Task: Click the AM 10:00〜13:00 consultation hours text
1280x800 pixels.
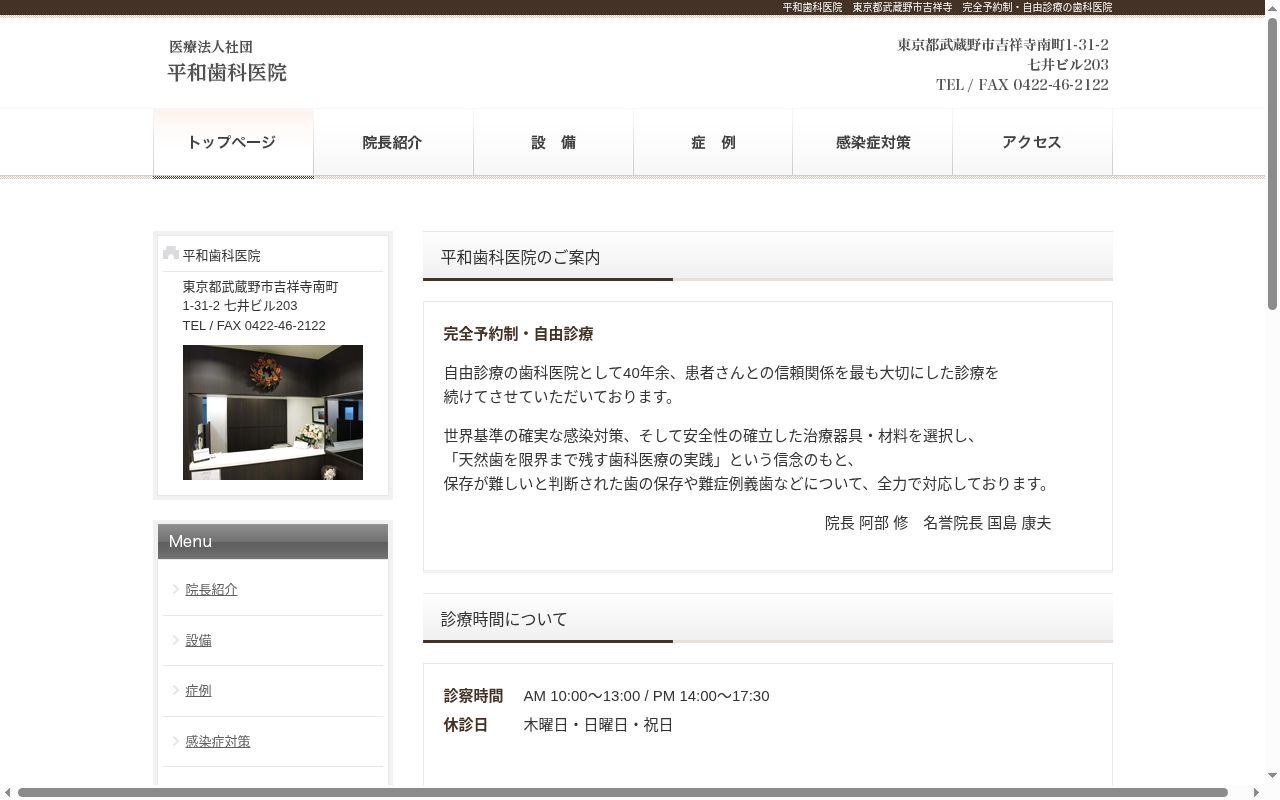Action: pos(582,696)
